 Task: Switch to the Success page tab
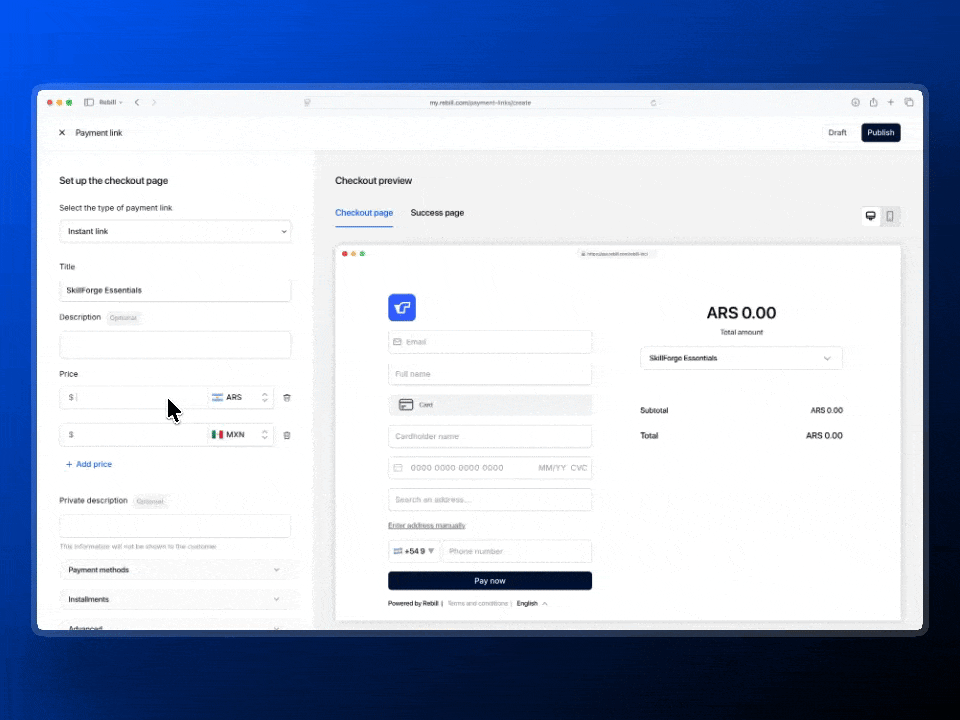click(437, 213)
